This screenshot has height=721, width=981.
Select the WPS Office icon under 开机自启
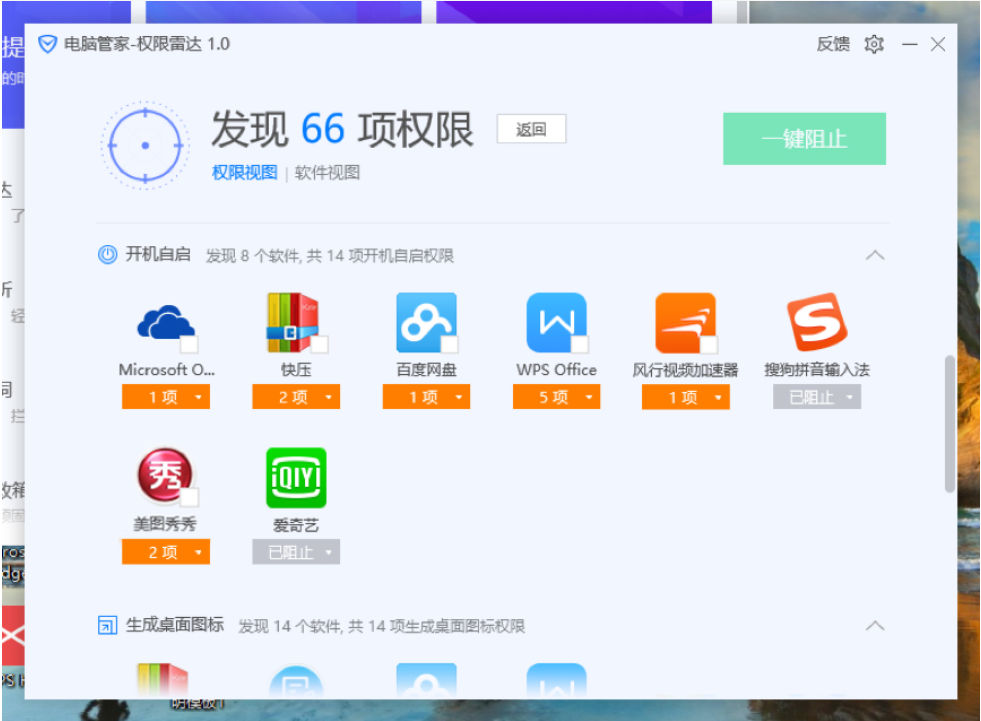pos(556,323)
